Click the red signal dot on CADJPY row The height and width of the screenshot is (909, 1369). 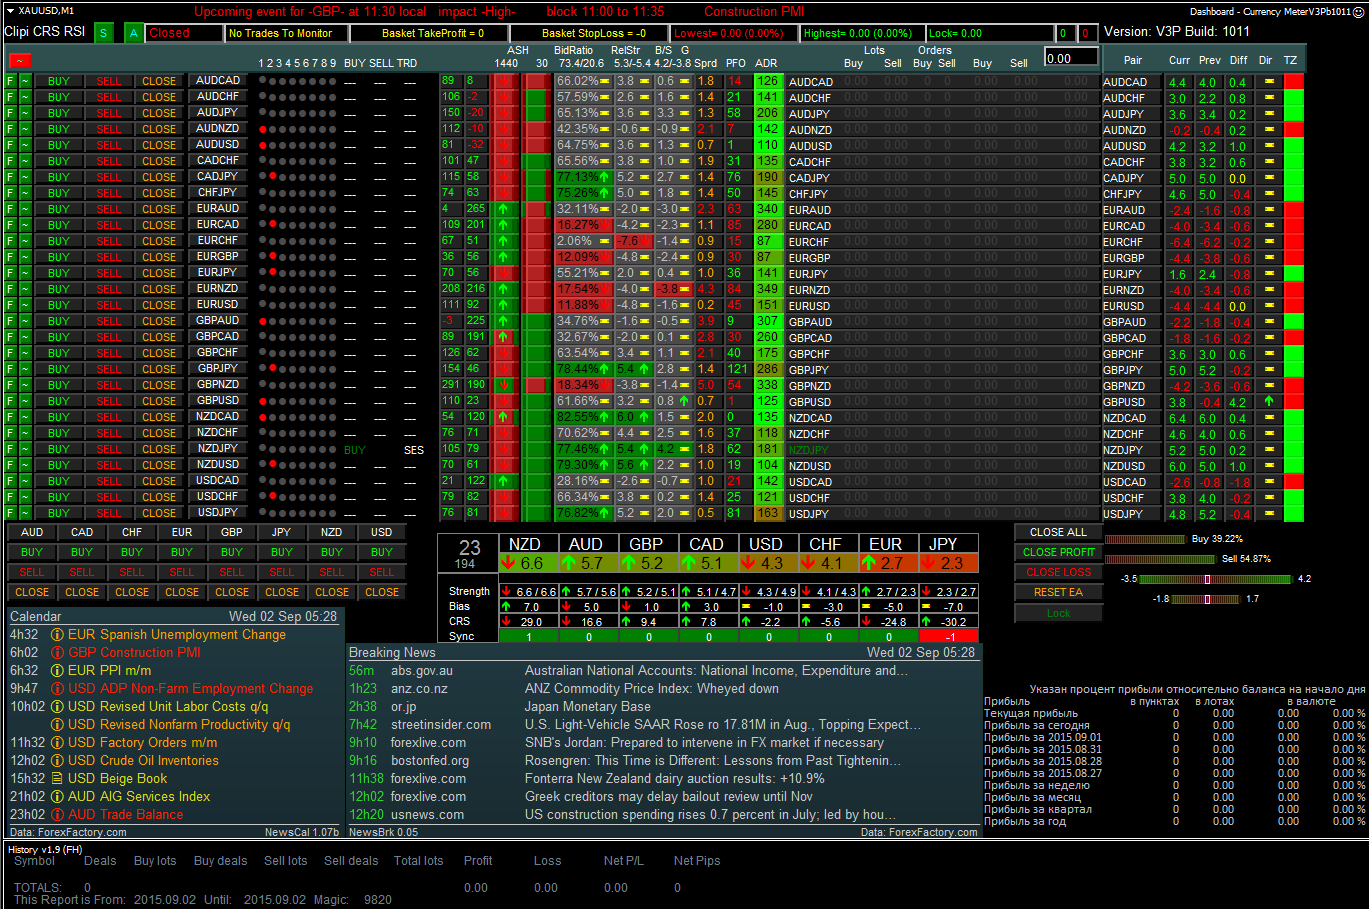272,177
